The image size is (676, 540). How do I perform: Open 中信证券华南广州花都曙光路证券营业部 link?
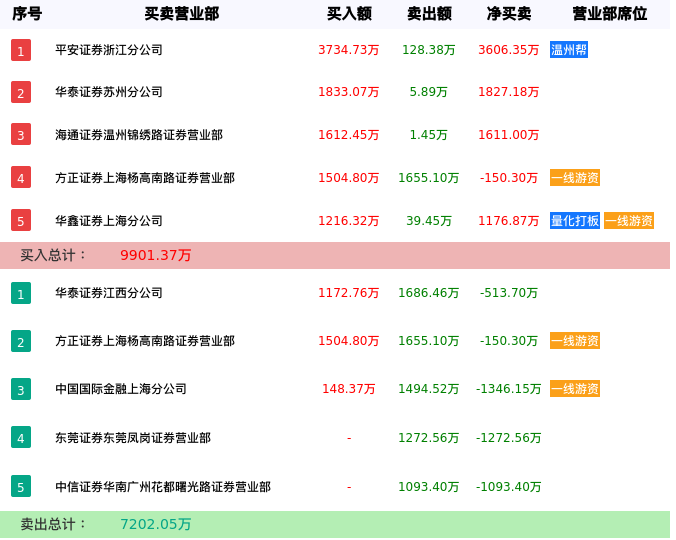click(x=163, y=487)
